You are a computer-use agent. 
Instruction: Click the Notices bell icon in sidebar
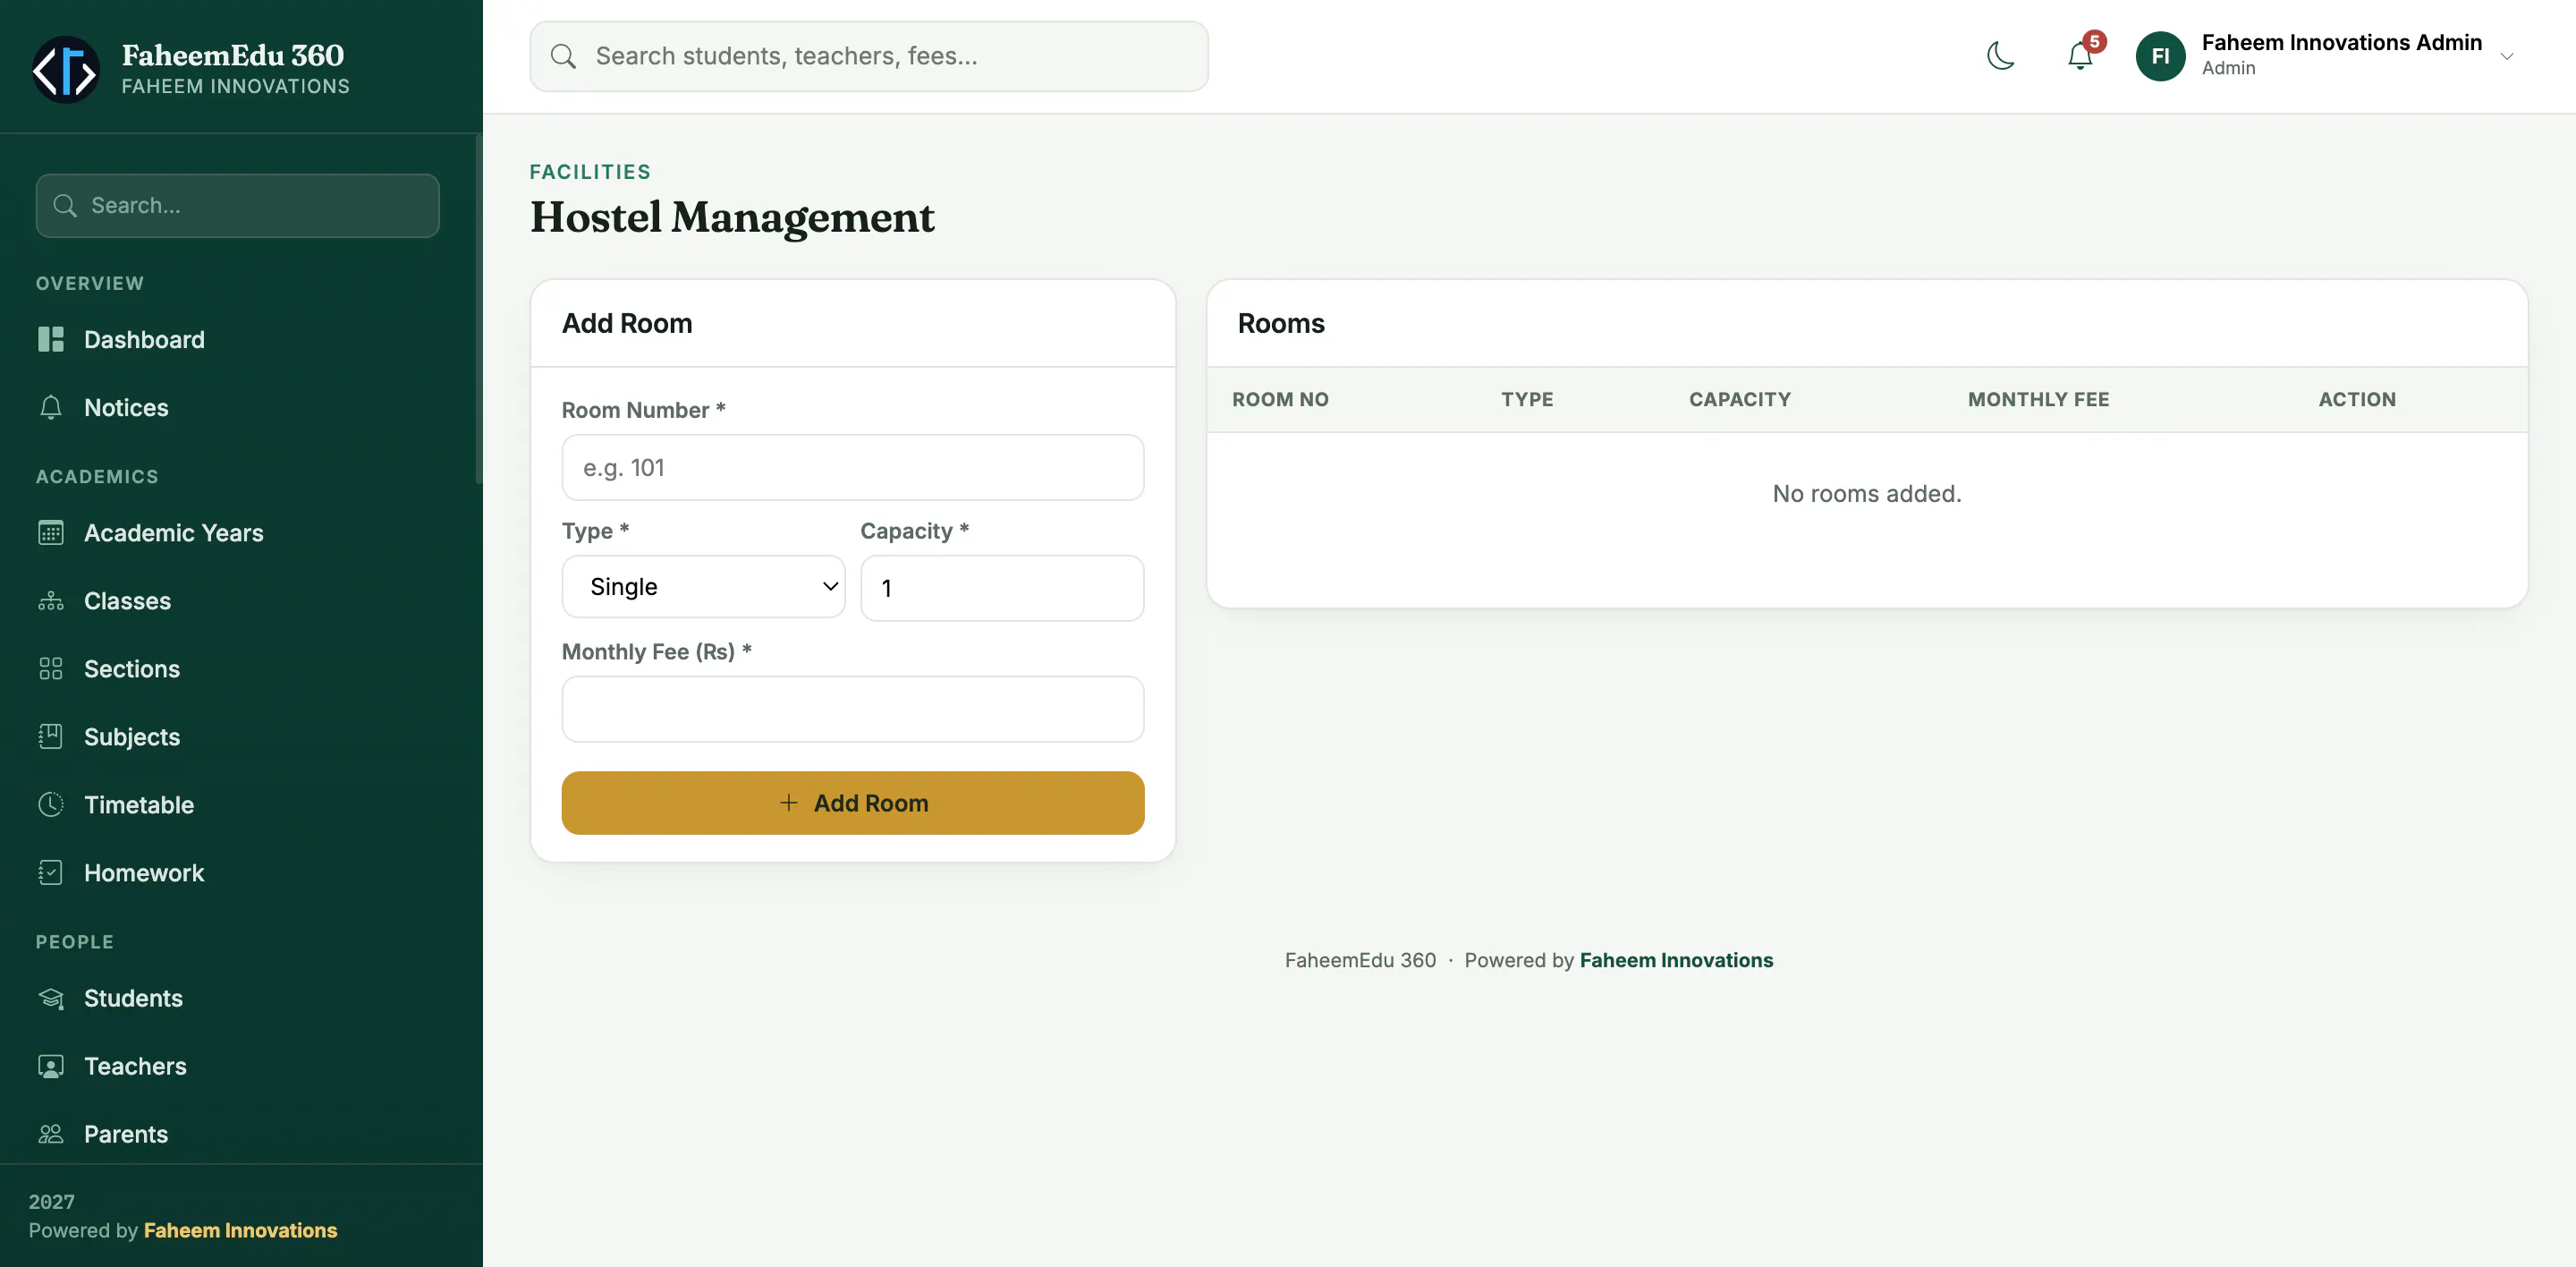pyautogui.click(x=51, y=408)
